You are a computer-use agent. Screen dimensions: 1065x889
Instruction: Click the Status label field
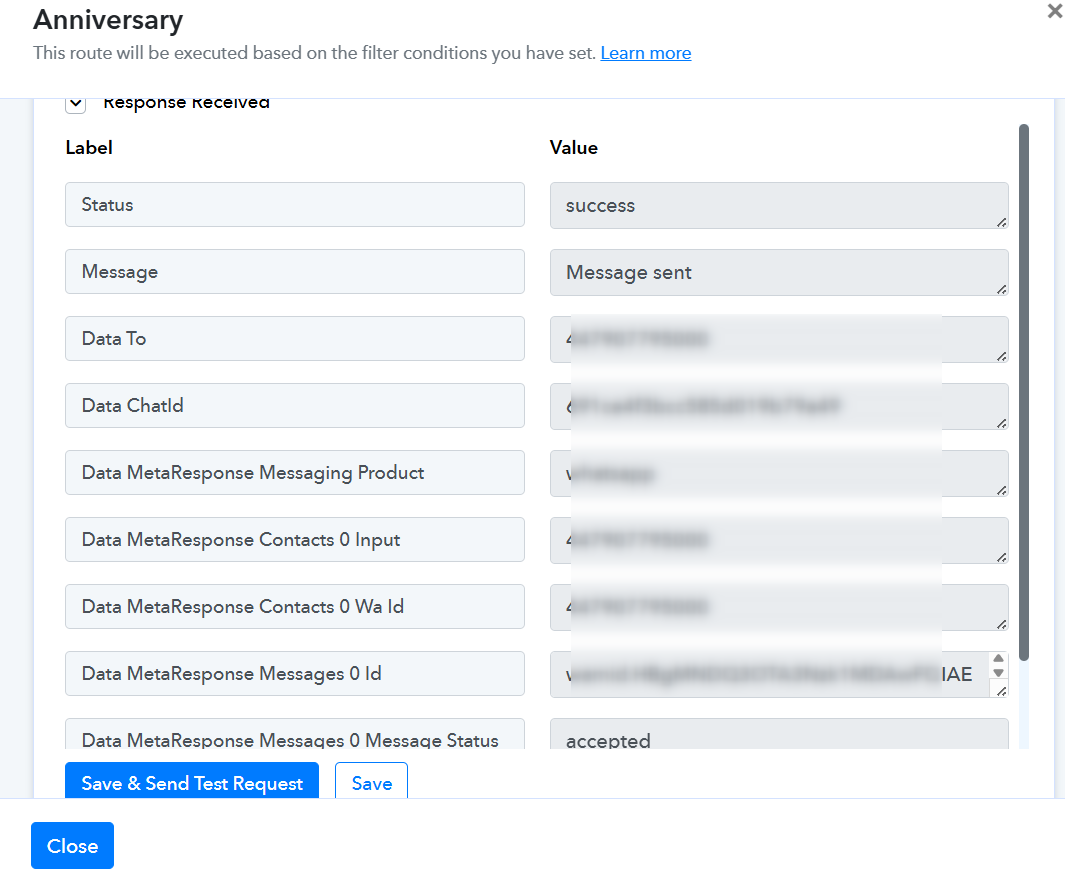(x=294, y=205)
